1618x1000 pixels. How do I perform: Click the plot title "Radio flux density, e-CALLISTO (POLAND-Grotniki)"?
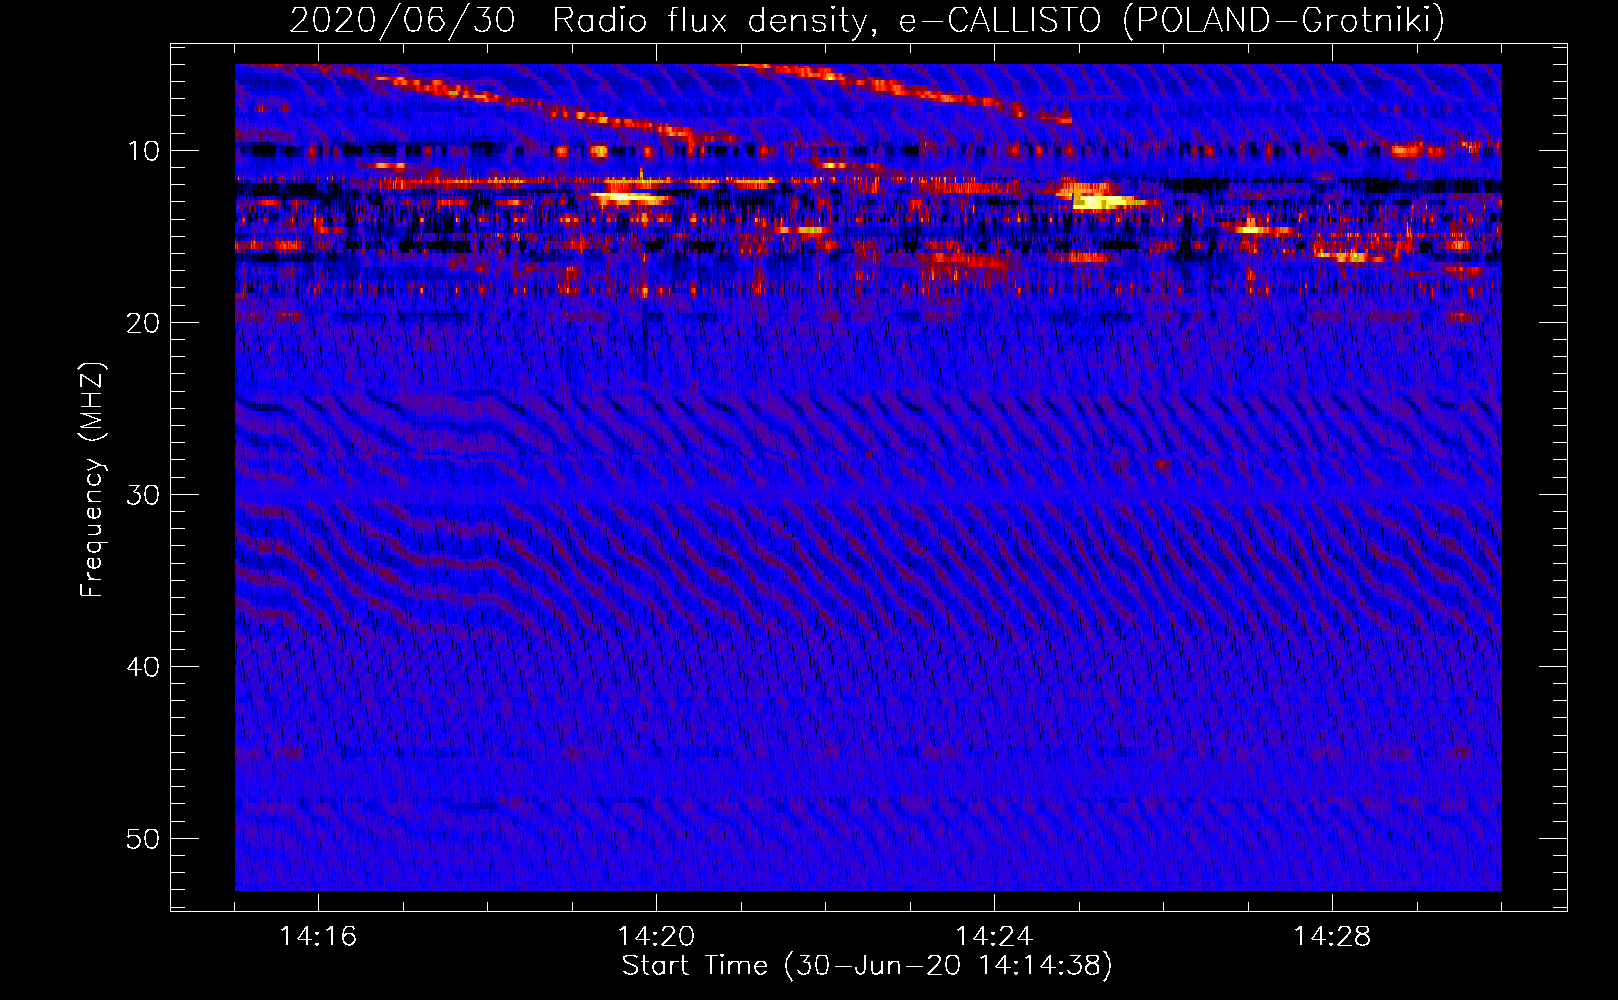click(x=998, y=20)
